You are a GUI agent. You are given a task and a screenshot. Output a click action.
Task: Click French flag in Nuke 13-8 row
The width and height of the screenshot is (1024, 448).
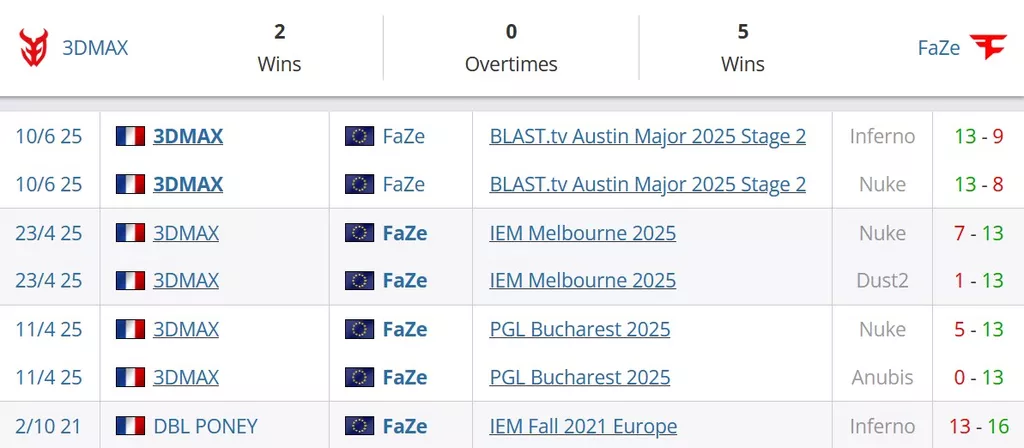pyautogui.click(x=130, y=184)
